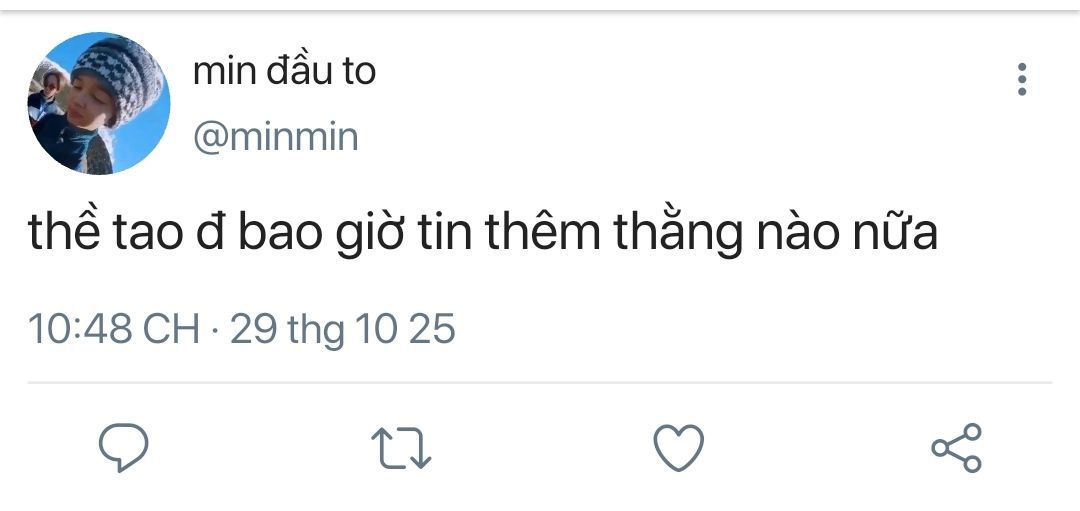Retweet the post using the arrows icon
Viewport: 1080px width, 511px height.
point(401,447)
